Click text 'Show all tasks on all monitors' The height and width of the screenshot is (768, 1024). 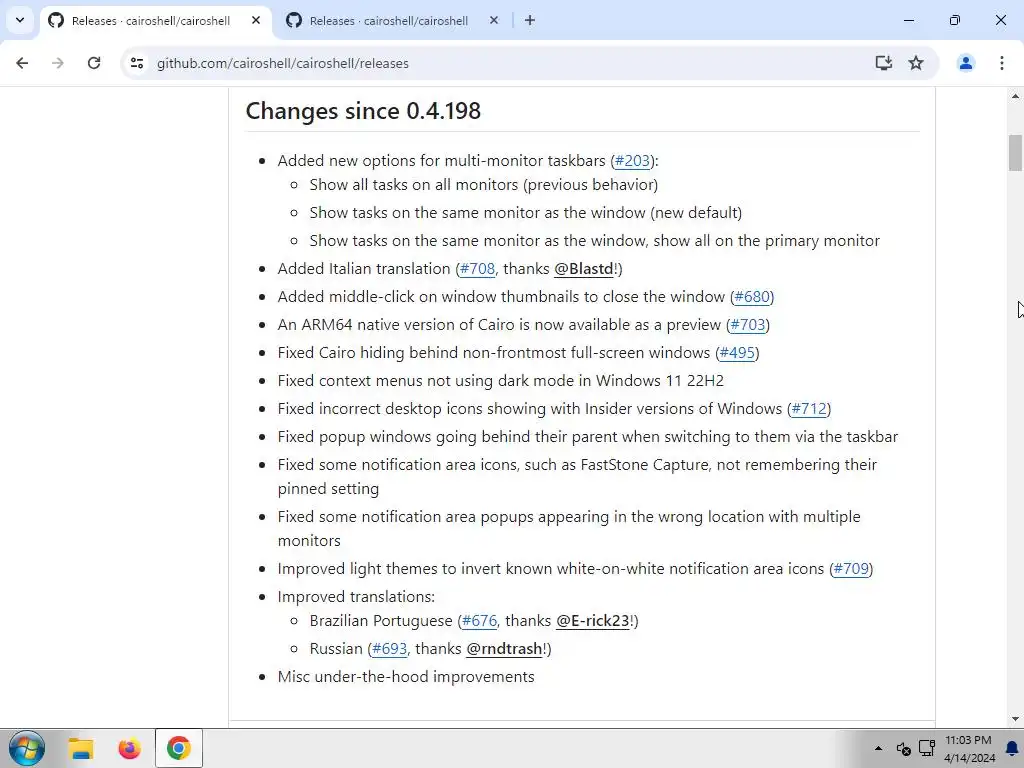click(x=413, y=185)
